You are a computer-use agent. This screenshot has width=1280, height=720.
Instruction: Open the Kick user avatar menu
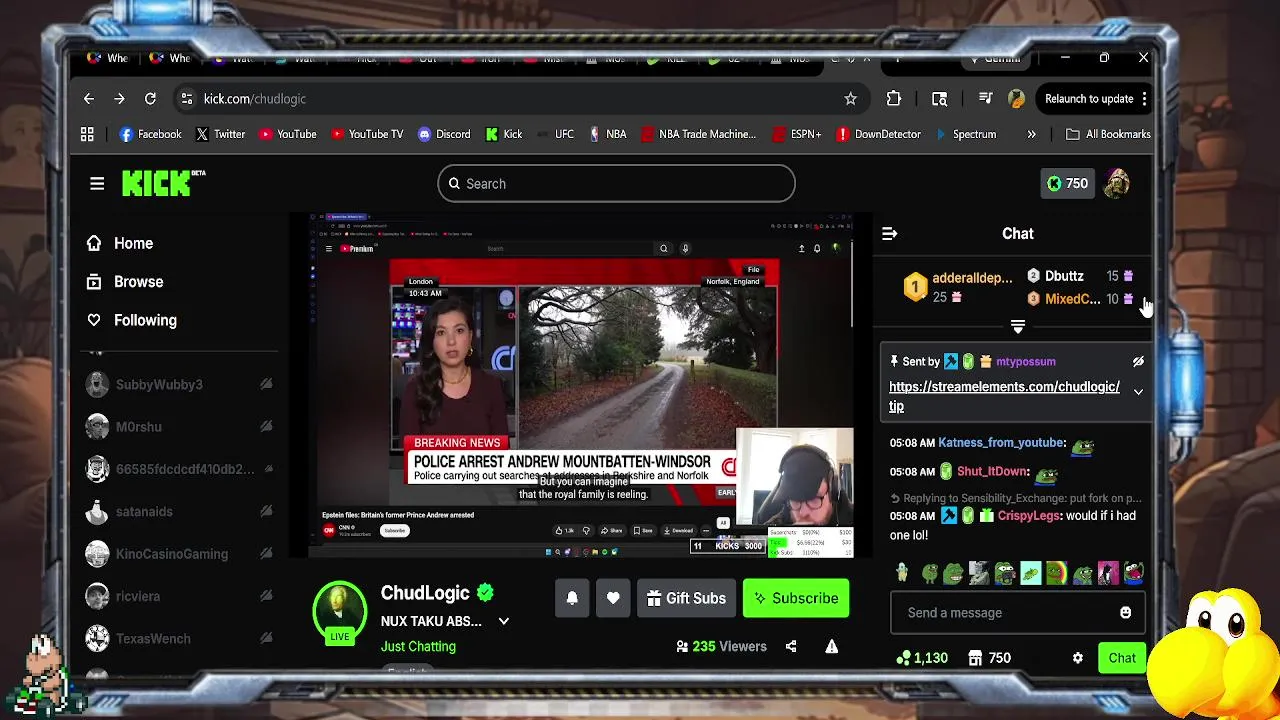[1117, 183]
